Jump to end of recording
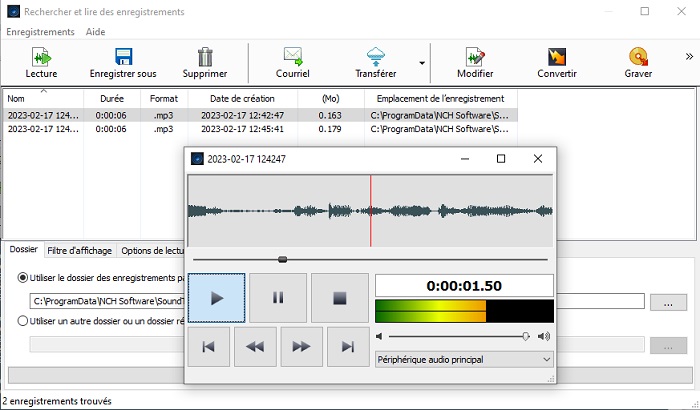This screenshot has height=410, width=700. (348, 347)
